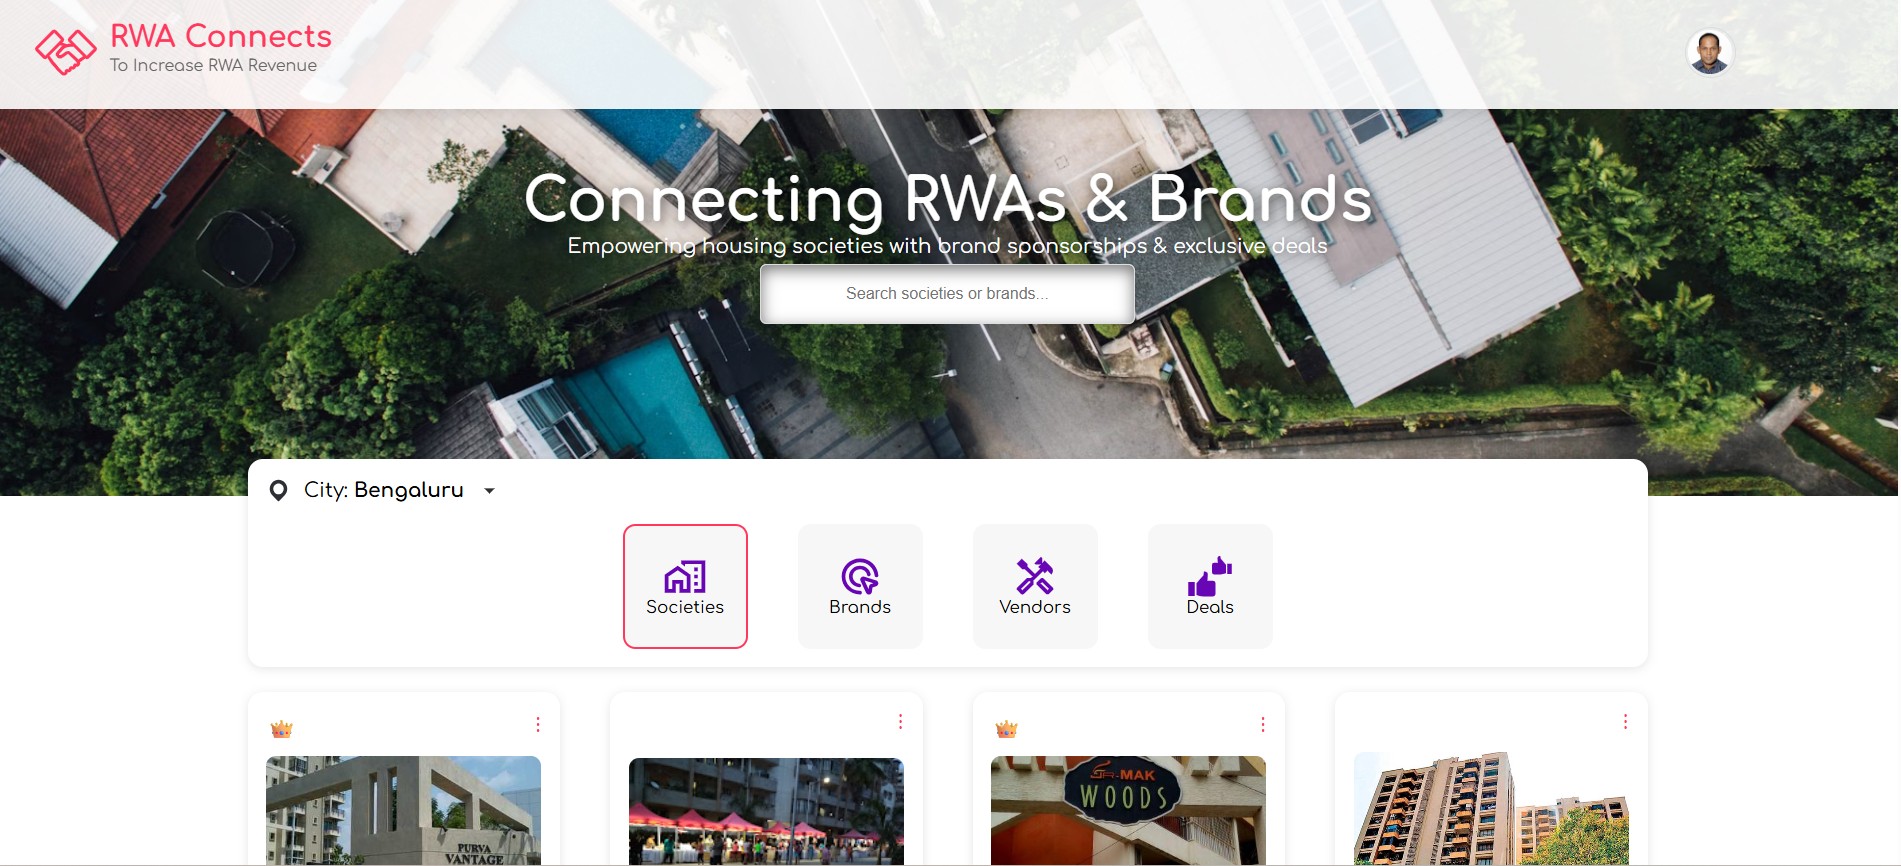This screenshot has width=1901, height=866.
Task: Open three-dot menu on street market card
Action: pos(900,722)
